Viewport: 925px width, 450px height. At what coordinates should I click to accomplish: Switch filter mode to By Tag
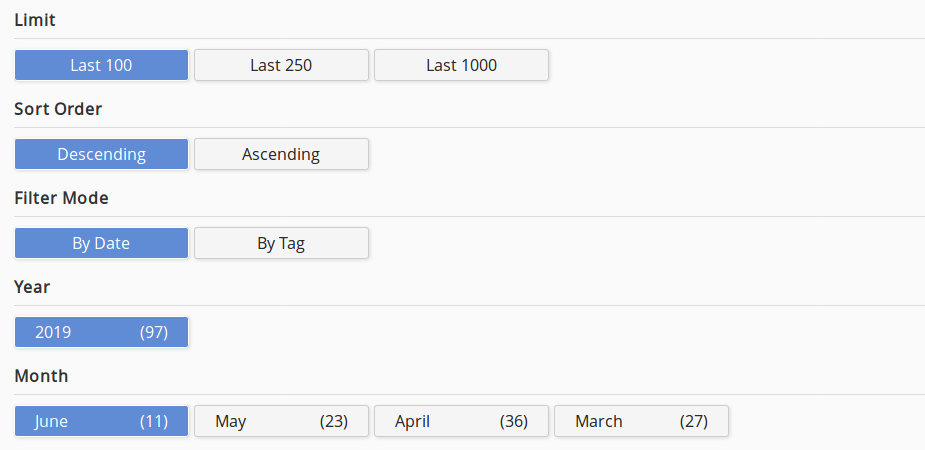pos(281,243)
